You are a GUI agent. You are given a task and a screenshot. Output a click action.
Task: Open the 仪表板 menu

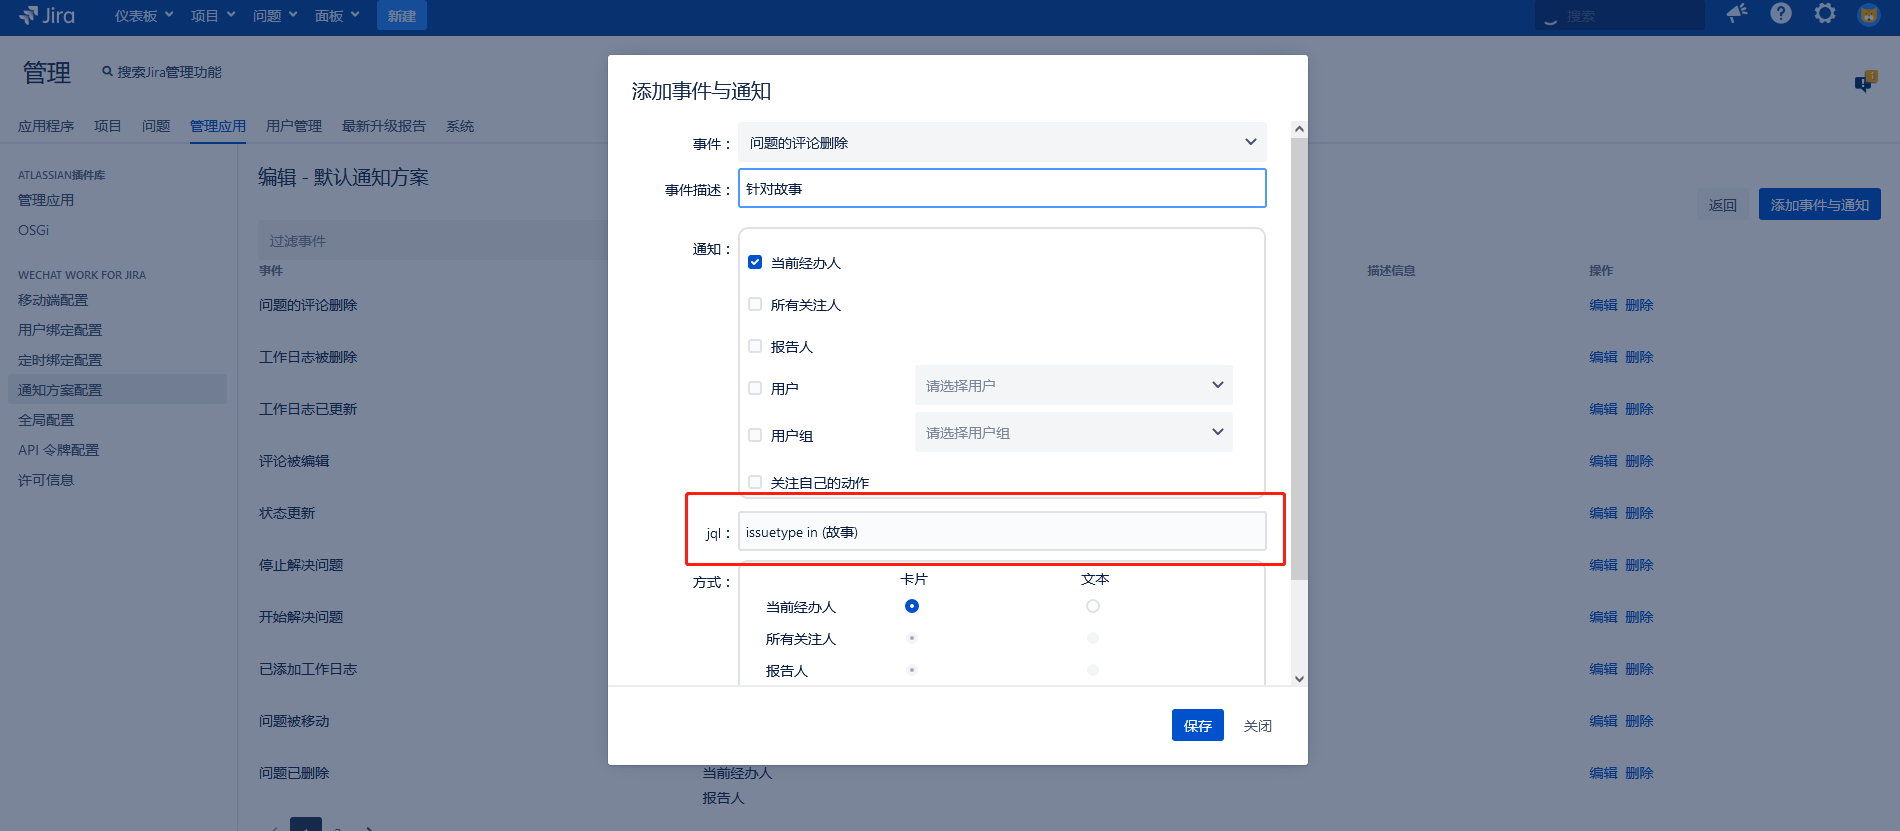click(144, 16)
